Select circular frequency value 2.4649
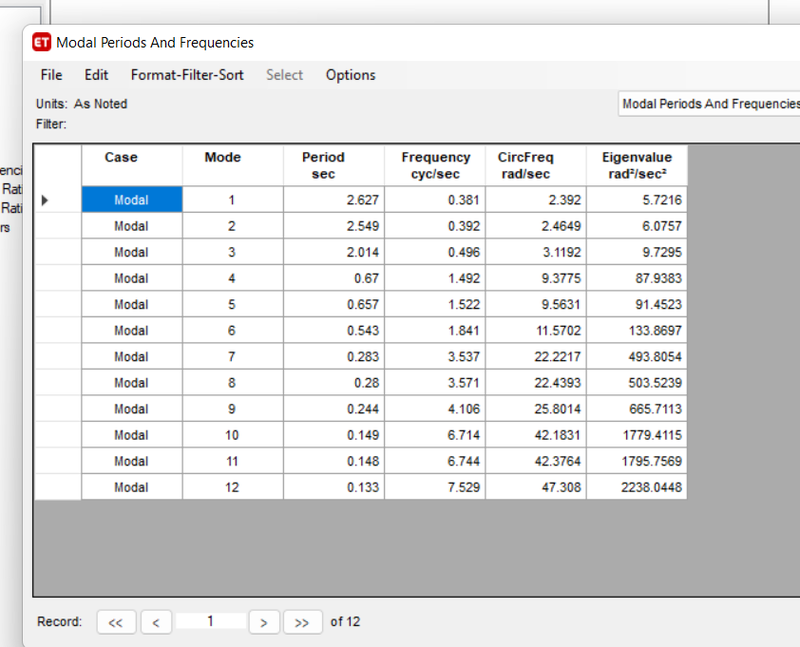Screen dimensions: 800x647 pos(536,226)
